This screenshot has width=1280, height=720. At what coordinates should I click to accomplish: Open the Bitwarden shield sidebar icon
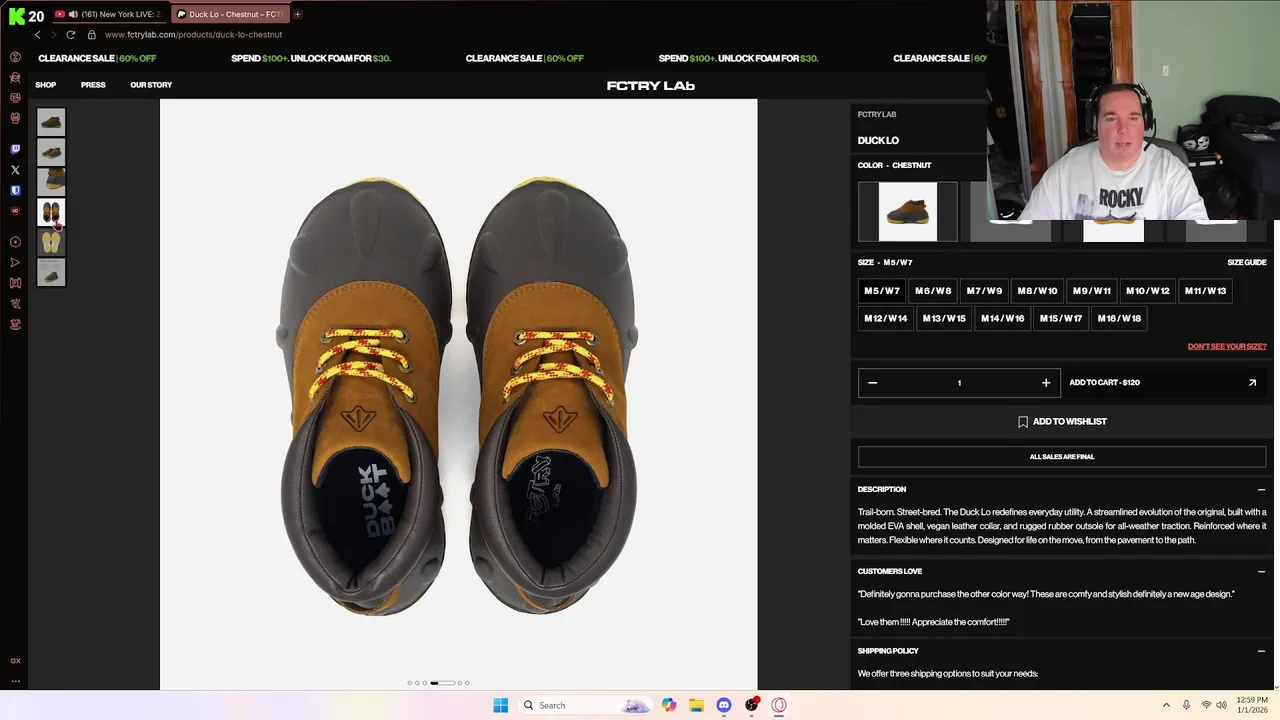coord(15,190)
